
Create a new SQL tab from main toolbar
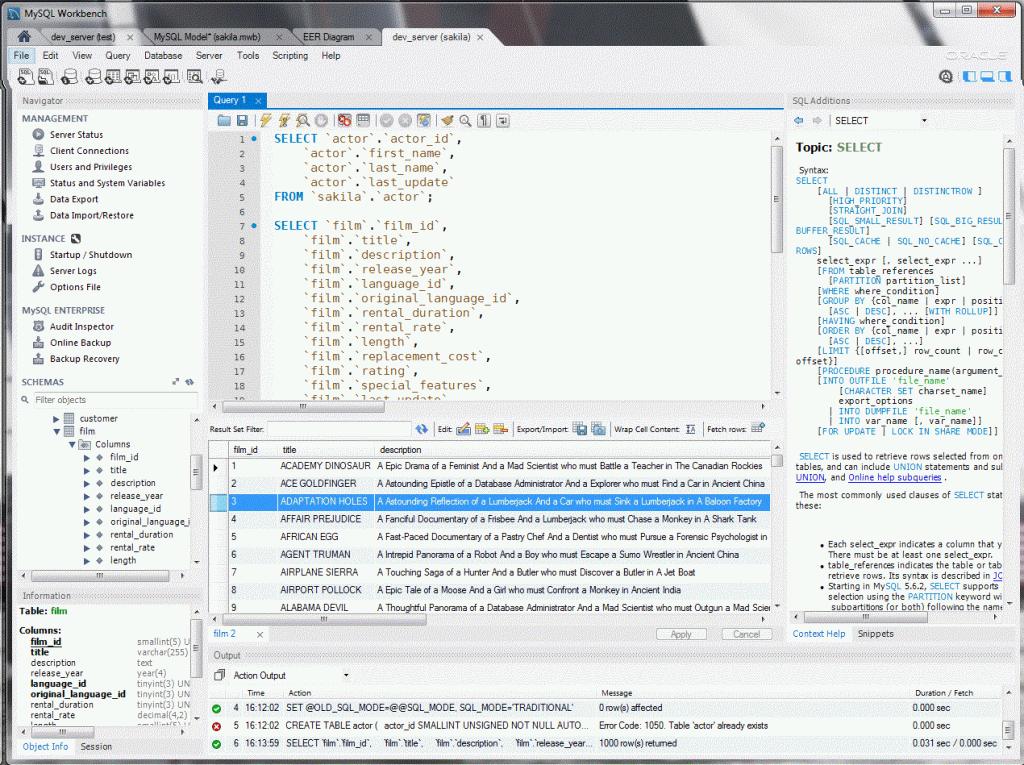25,76
